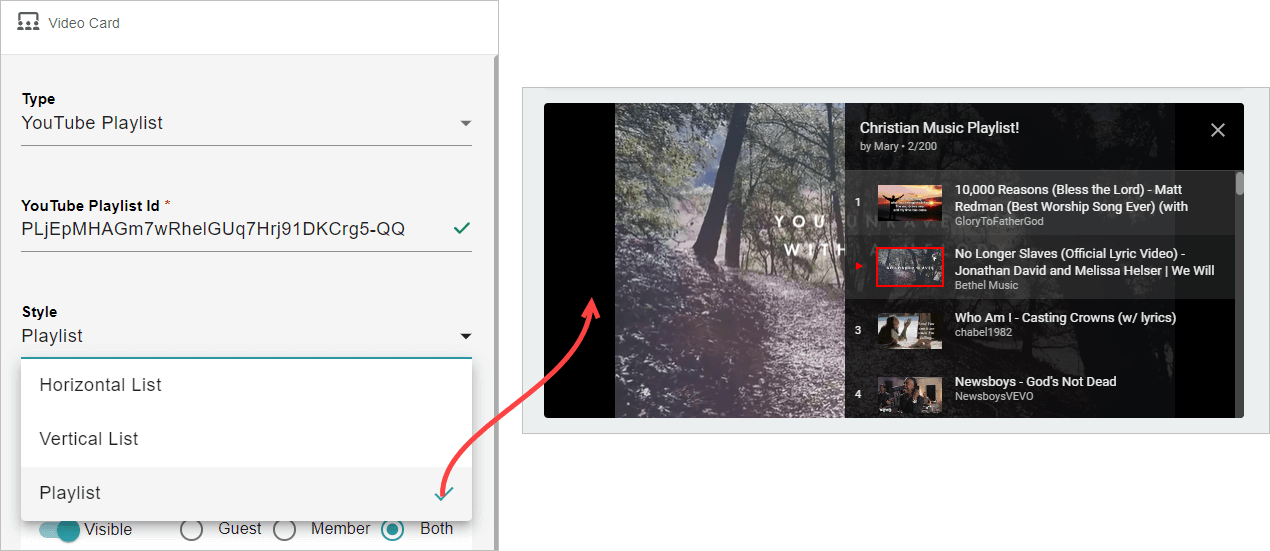Click the green valid checkmark beside Playlist Id
Viewport: 1270px width, 551px height.
tap(461, 229)
